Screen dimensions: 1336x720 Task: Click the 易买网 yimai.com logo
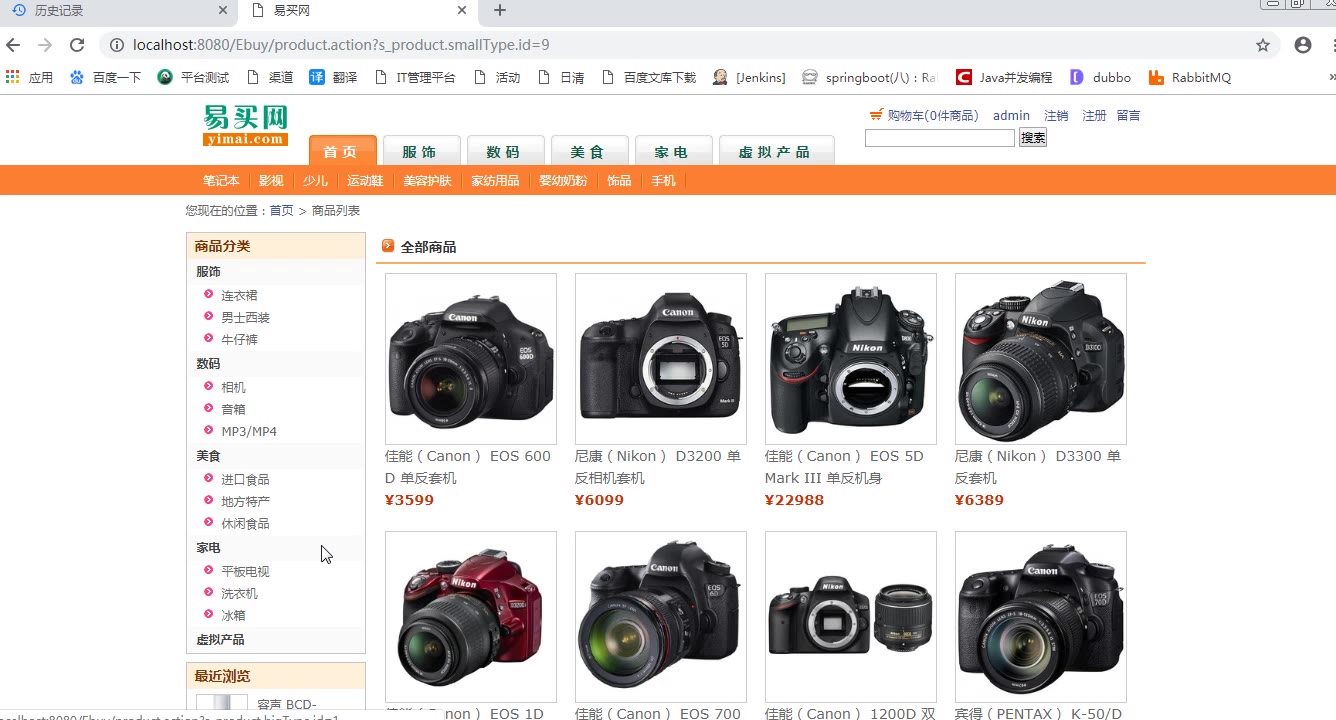coord(245,125)
